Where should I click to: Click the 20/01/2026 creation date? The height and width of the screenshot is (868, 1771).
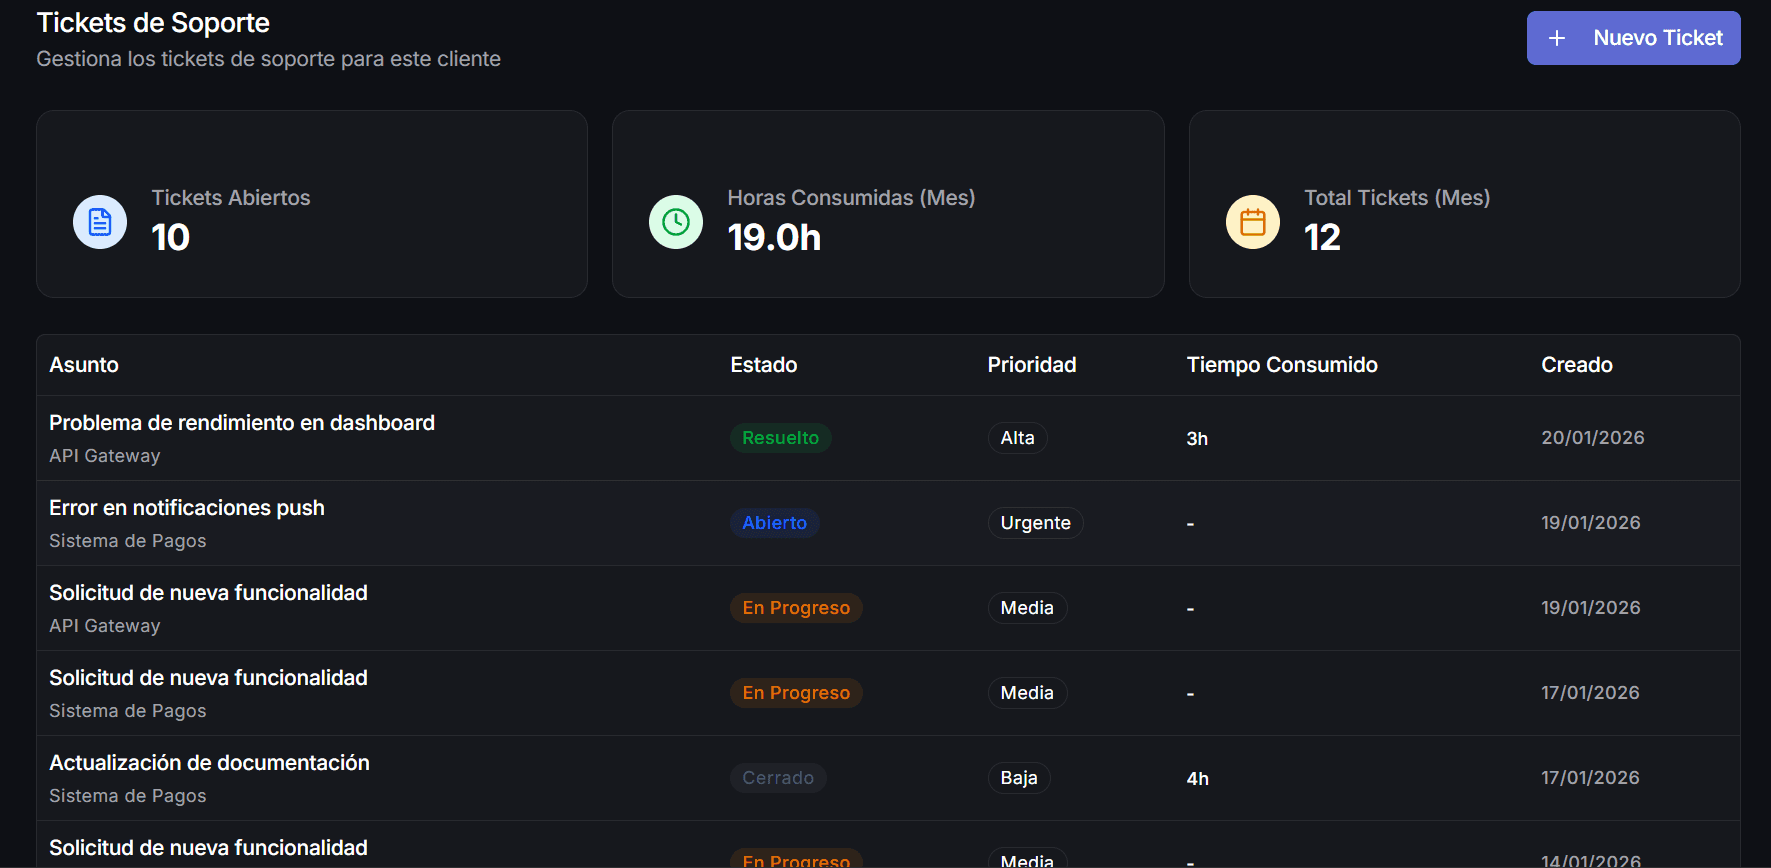[x=1592, y=438]
